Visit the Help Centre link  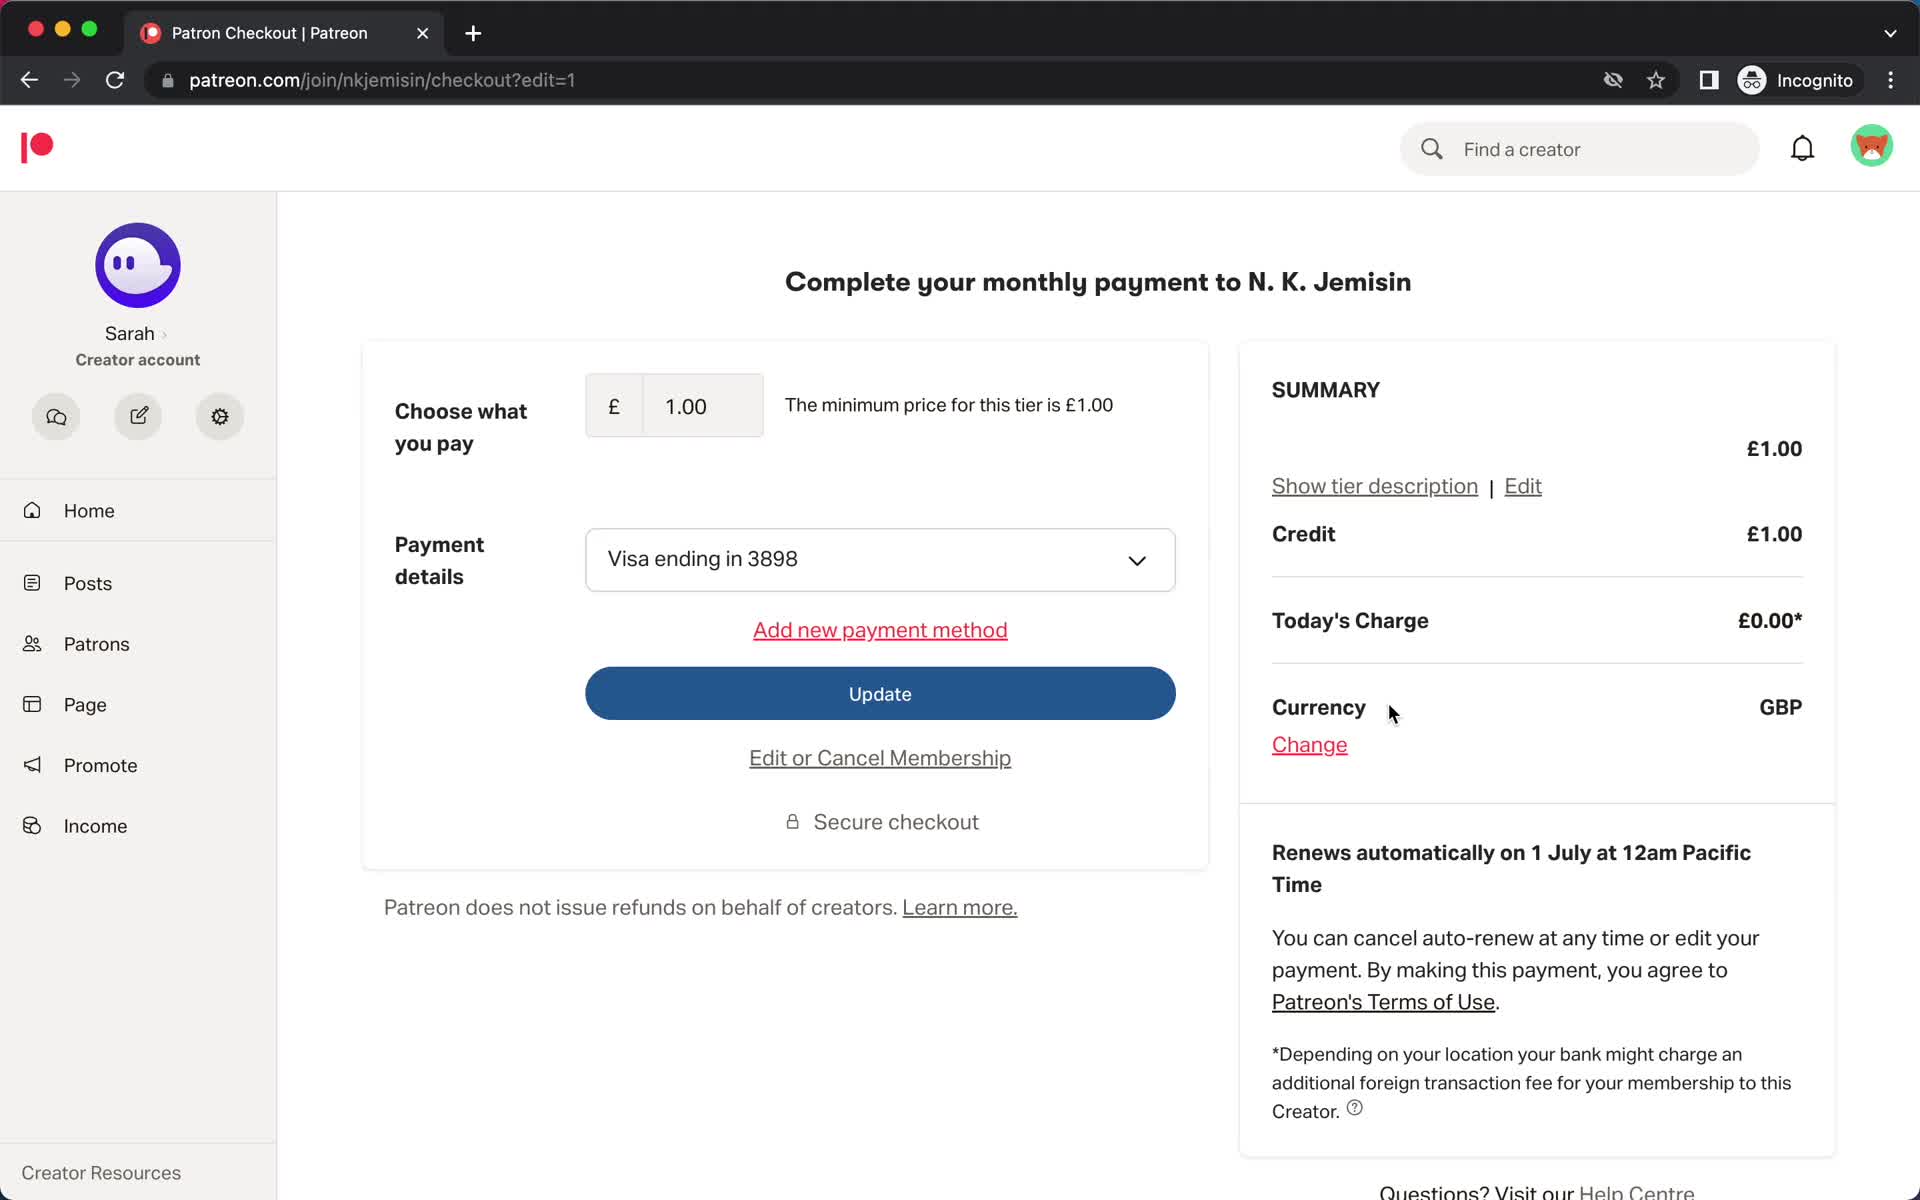point(1636,1191)
